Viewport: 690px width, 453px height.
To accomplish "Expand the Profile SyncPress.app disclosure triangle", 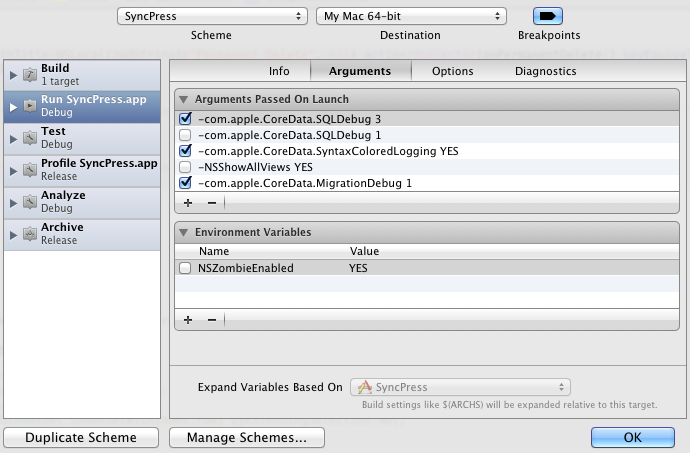I will (x=13, y=171).
